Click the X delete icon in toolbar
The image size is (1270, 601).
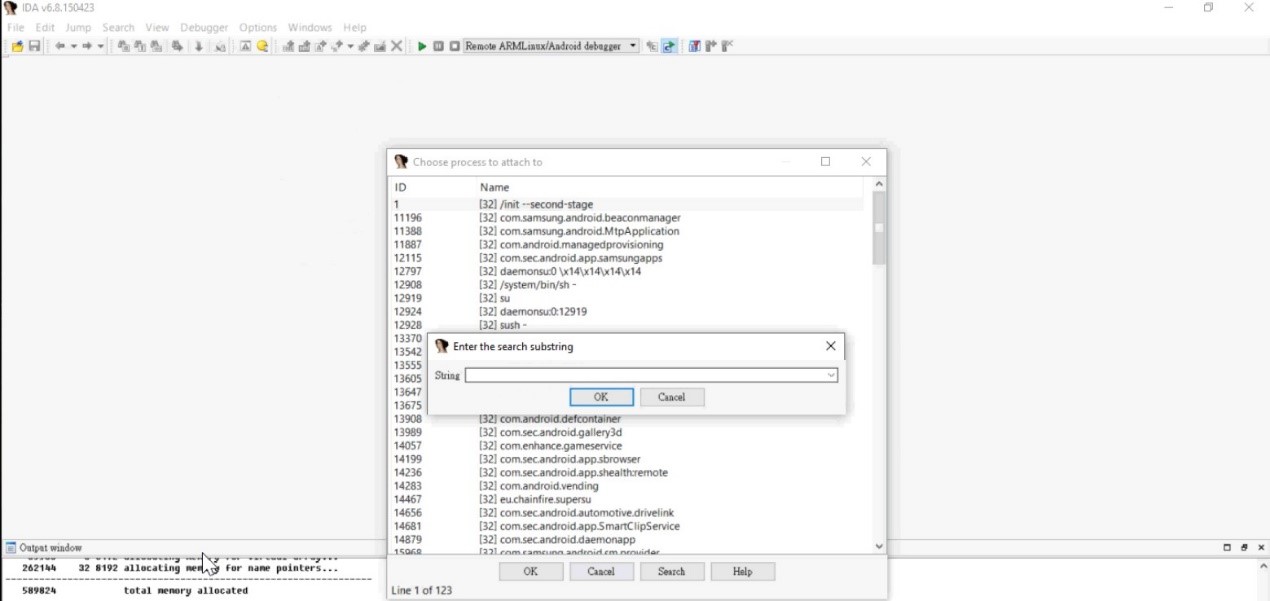(397, 46)
